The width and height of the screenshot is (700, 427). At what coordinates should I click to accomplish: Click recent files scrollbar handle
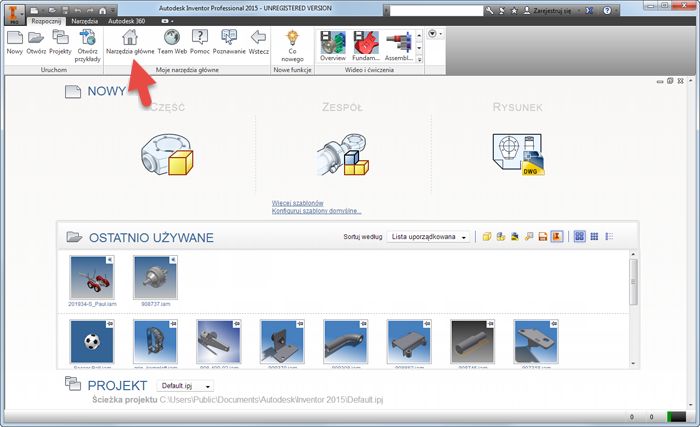tap(633, 282)
